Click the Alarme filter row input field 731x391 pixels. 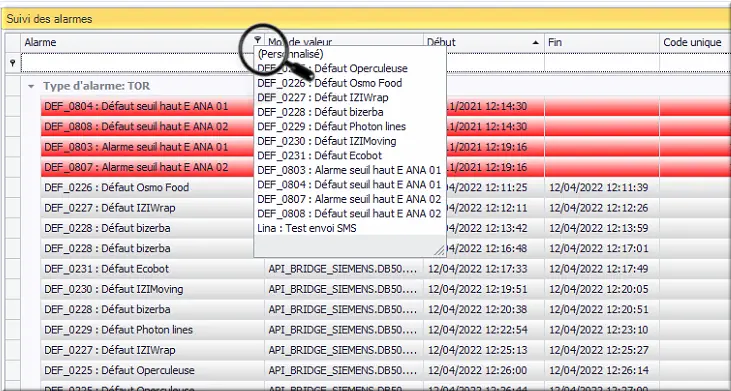click(x=138, y=62)
